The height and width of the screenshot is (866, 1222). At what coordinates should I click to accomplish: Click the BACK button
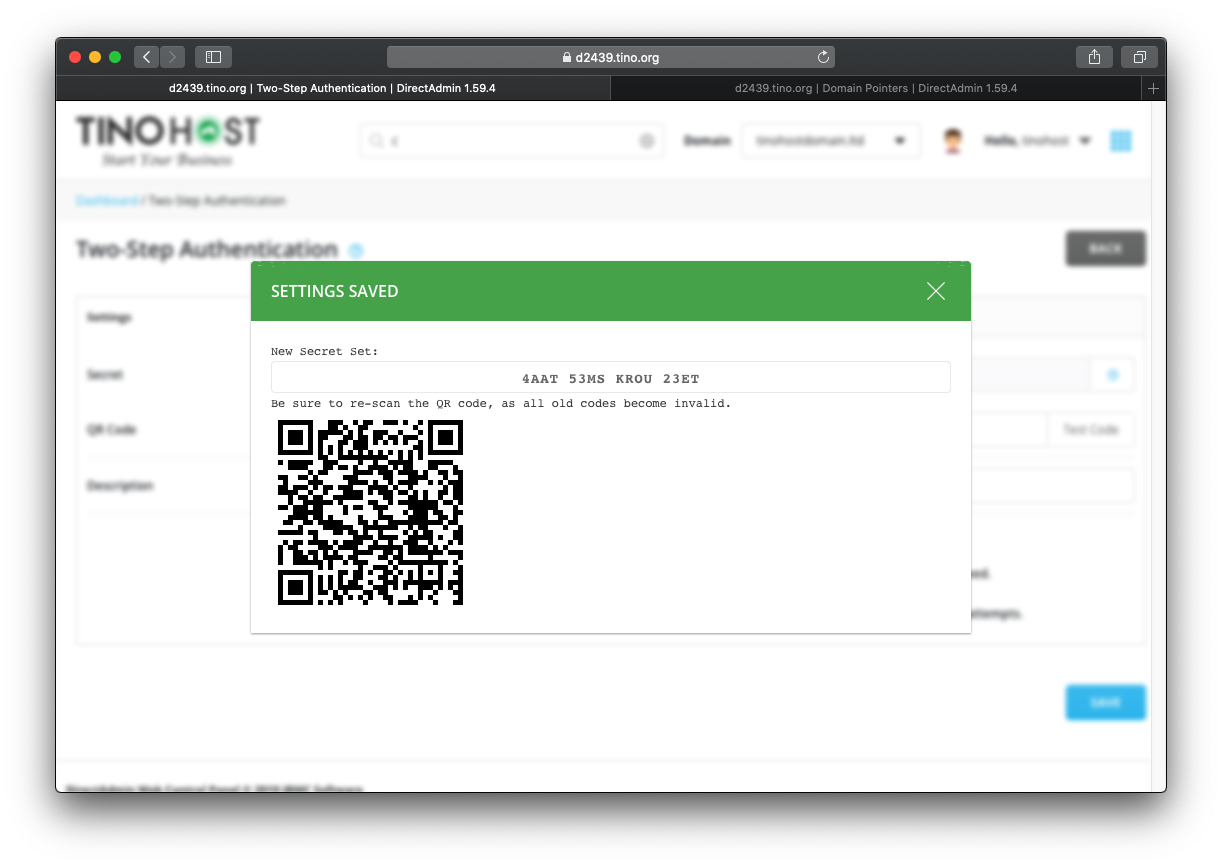1105,248
